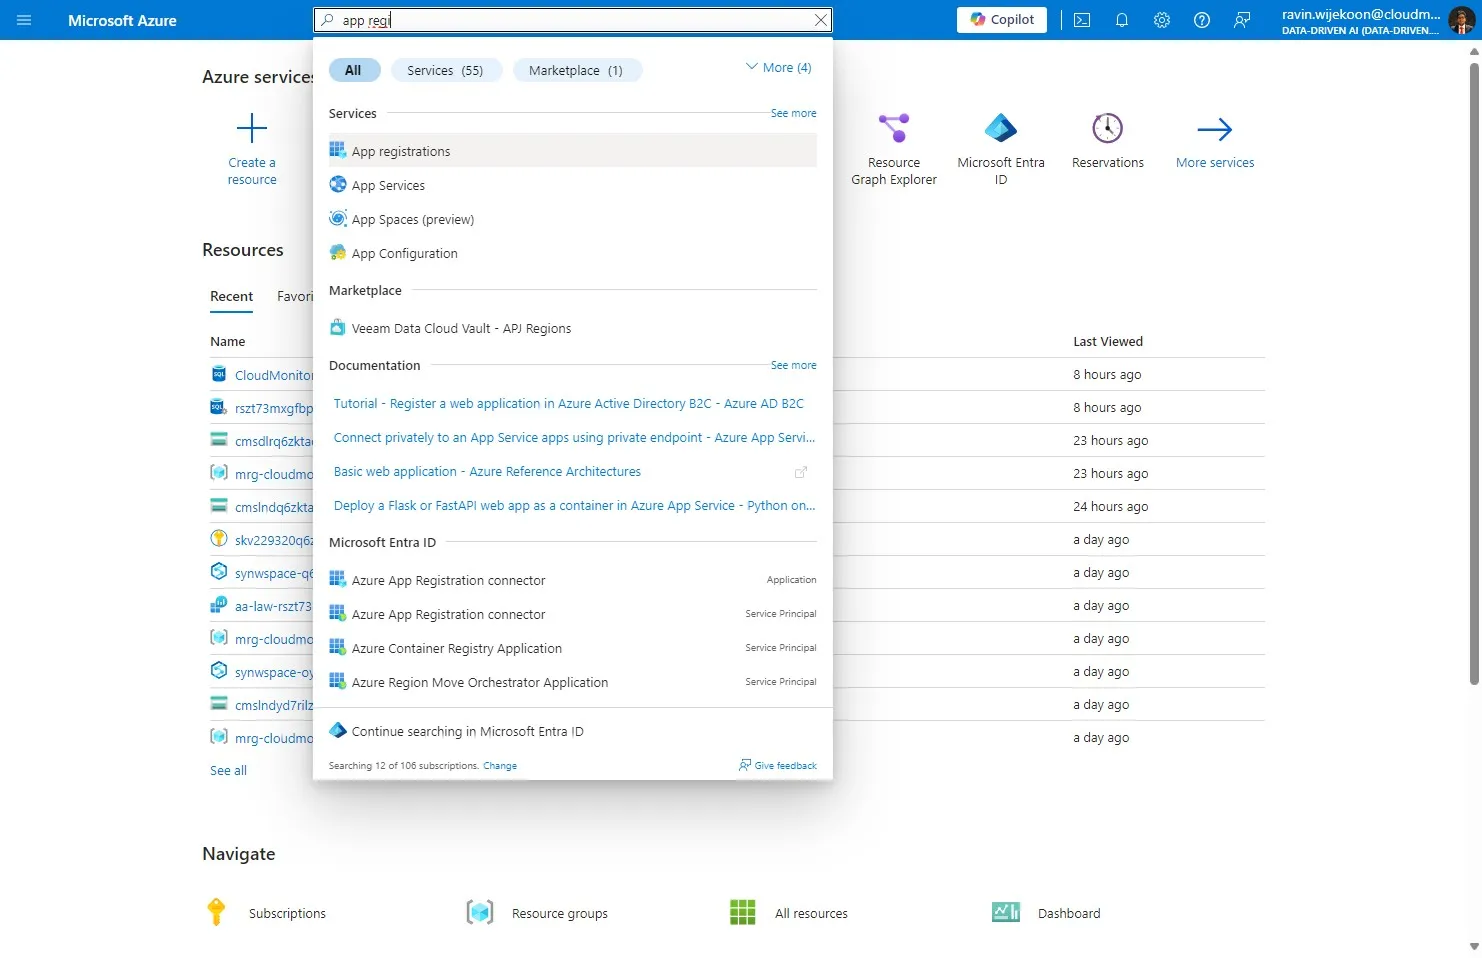Open All resources grid icon
This screenshot has height=958, width=1482.
coord(743,912)
